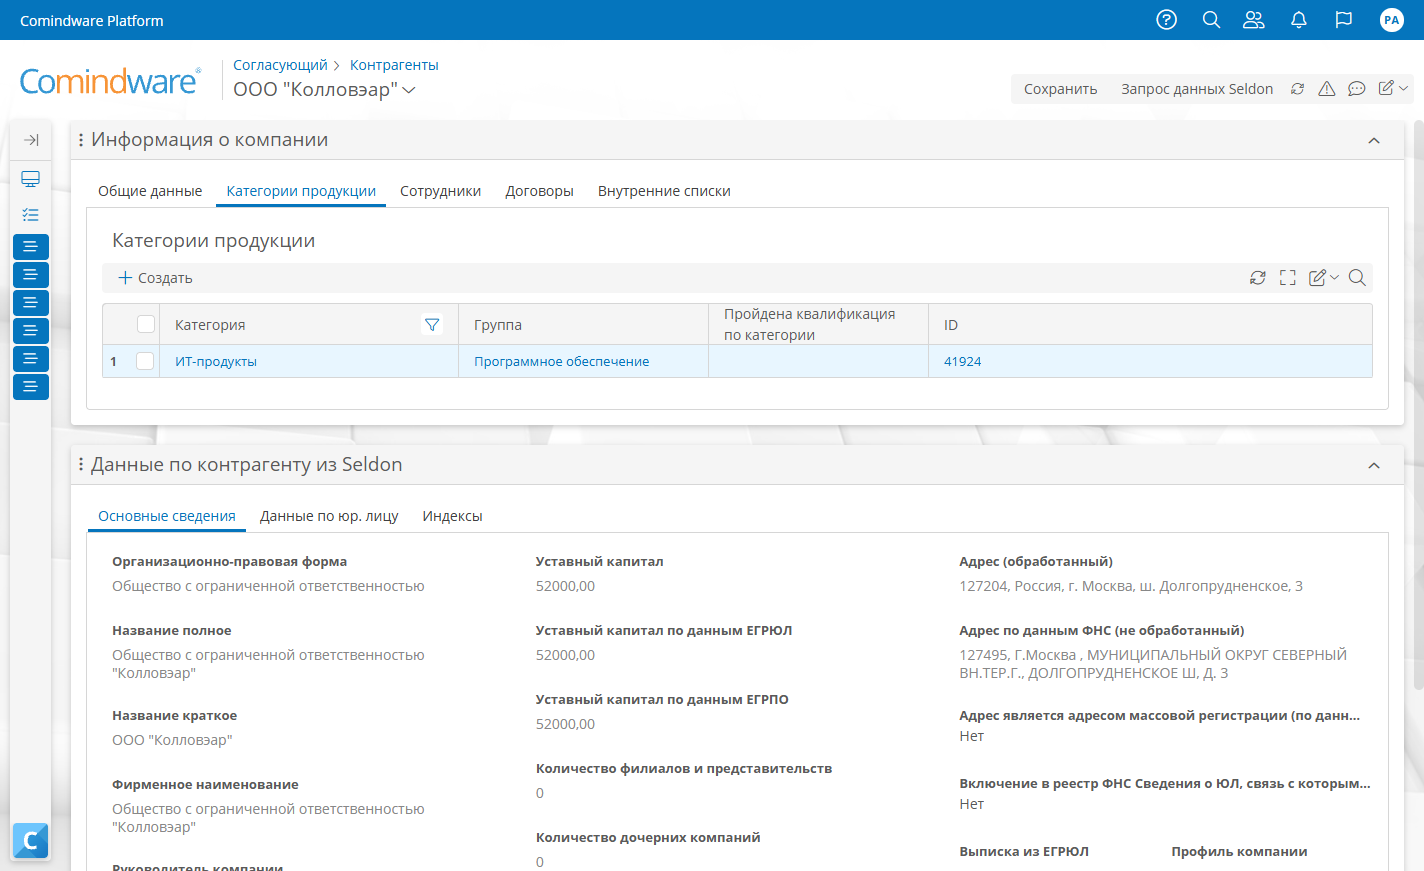
Task: Open the users group icon in header
Action: [1254, 20]
